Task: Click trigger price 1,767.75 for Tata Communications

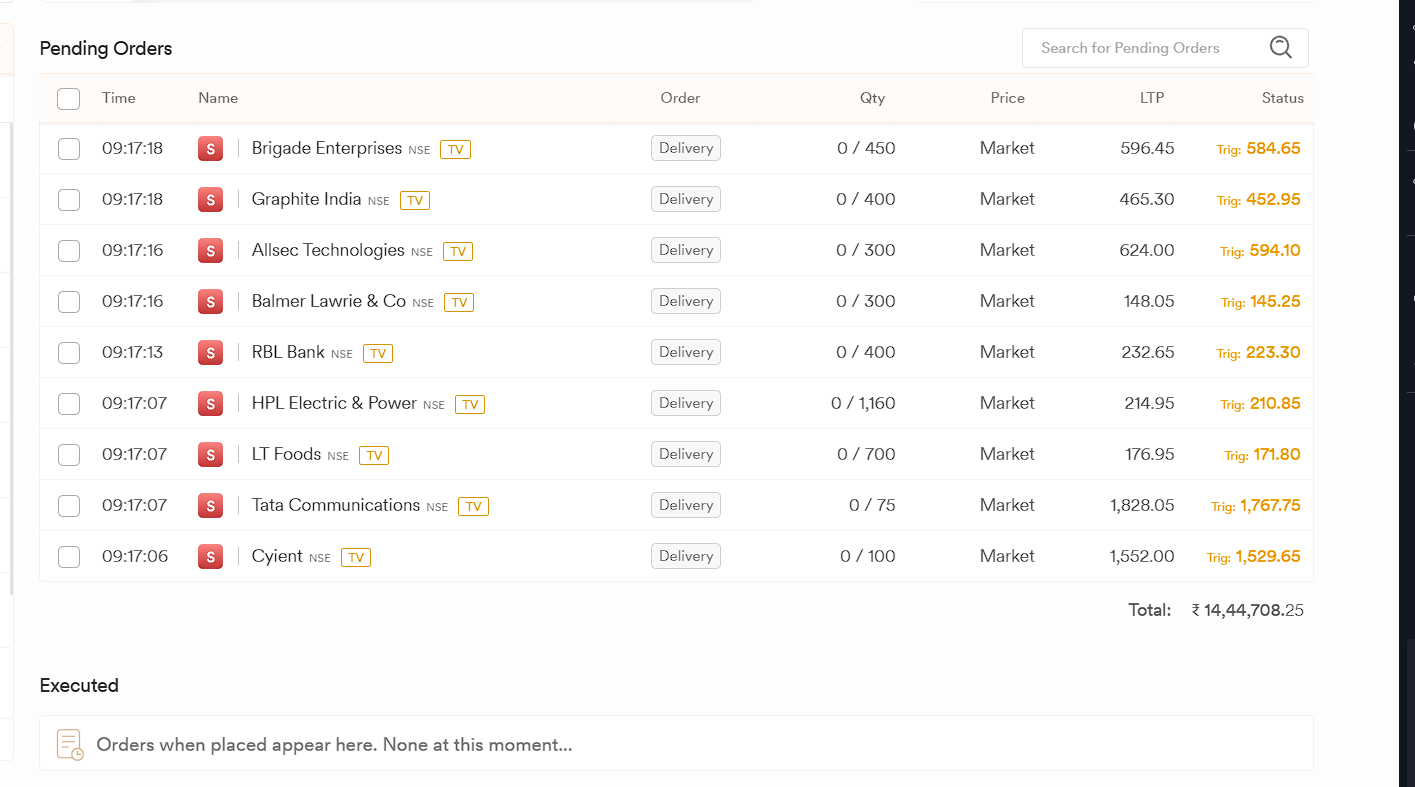Action: (x=1270, y=505)
